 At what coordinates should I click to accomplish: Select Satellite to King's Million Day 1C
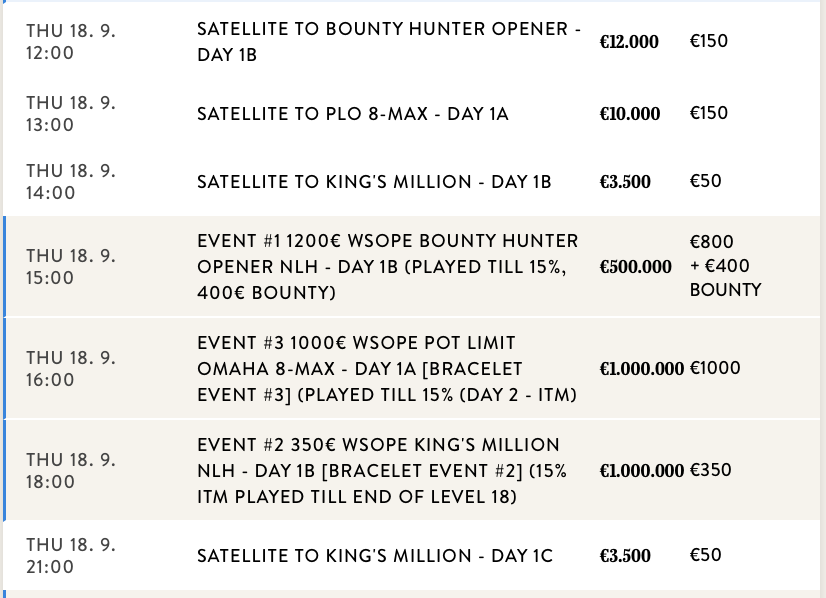coord(374,556)
